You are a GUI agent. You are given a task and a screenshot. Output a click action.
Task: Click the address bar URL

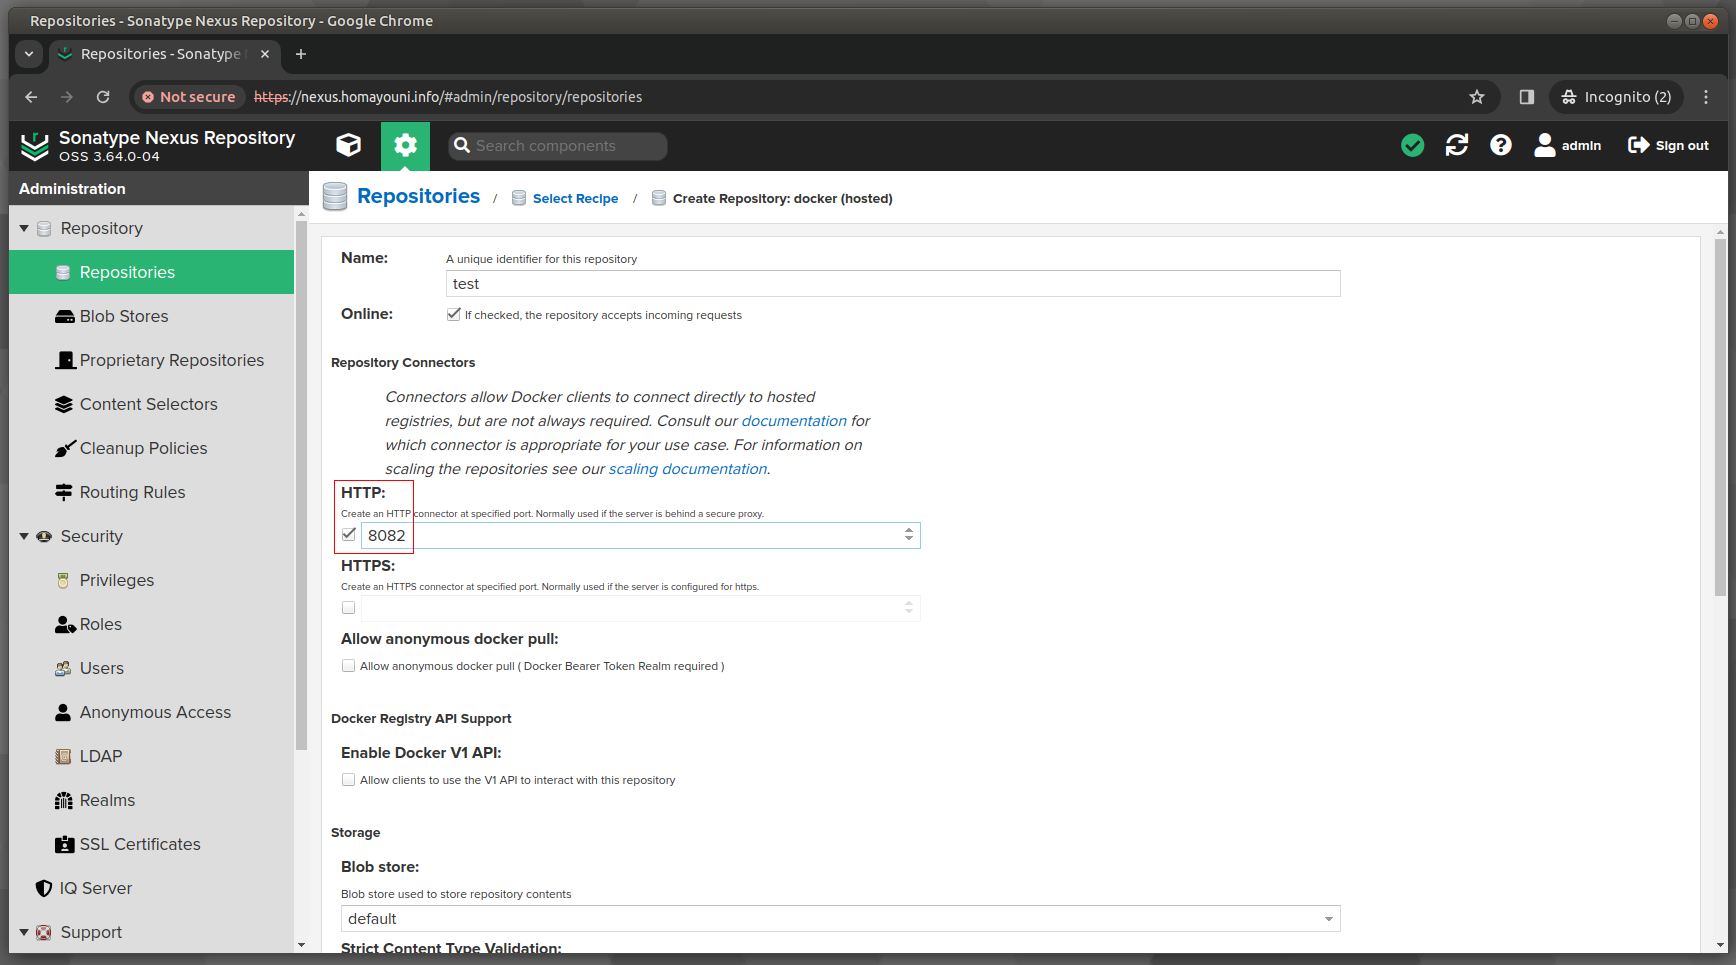pyautogui.click(x=448, y=97)
